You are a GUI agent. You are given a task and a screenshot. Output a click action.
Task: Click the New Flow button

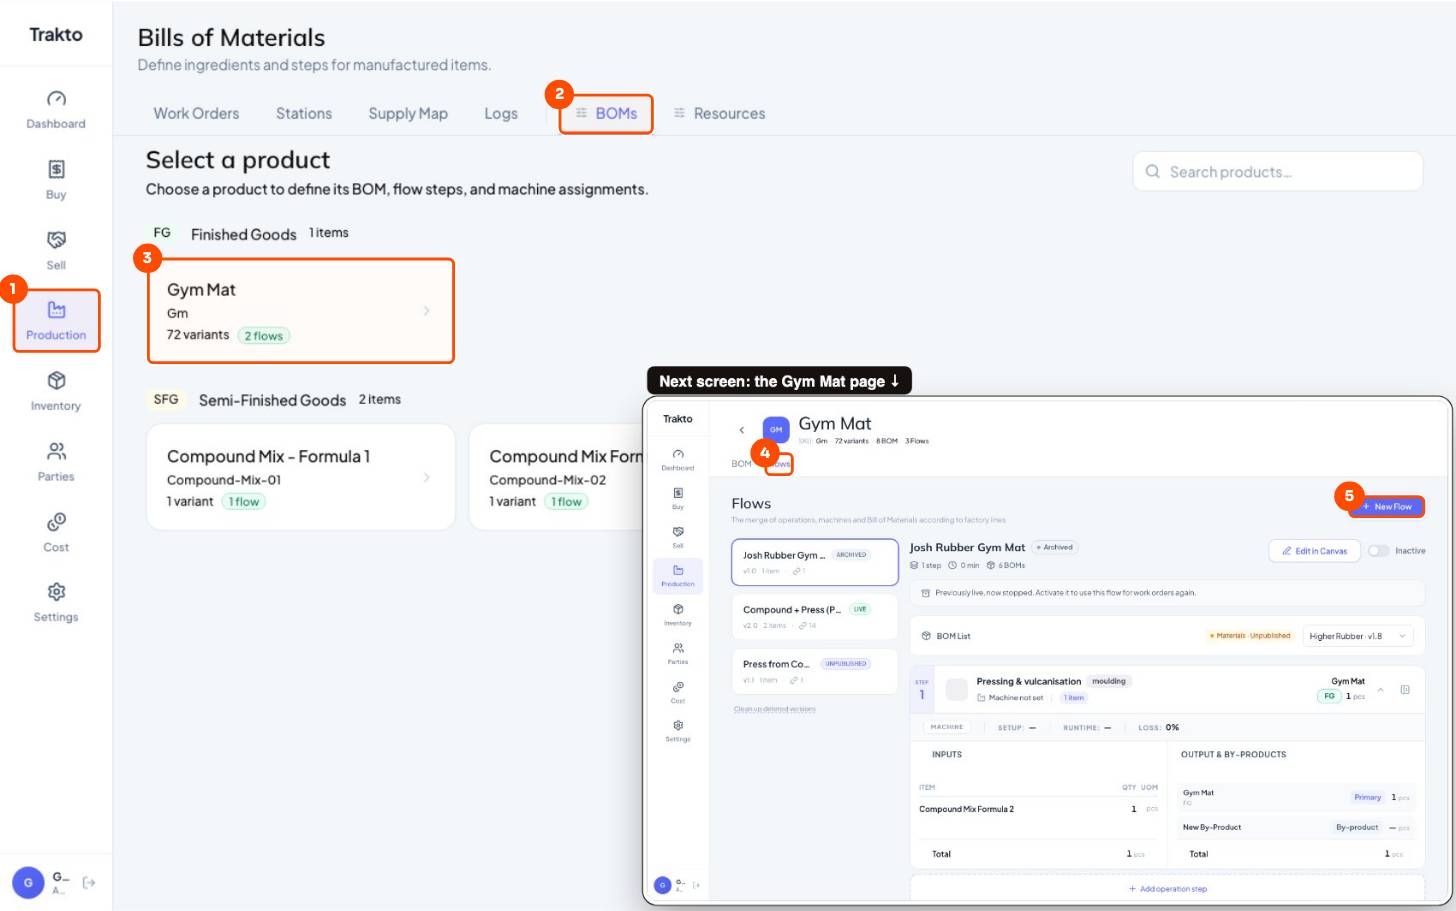tap(1387, 507)
